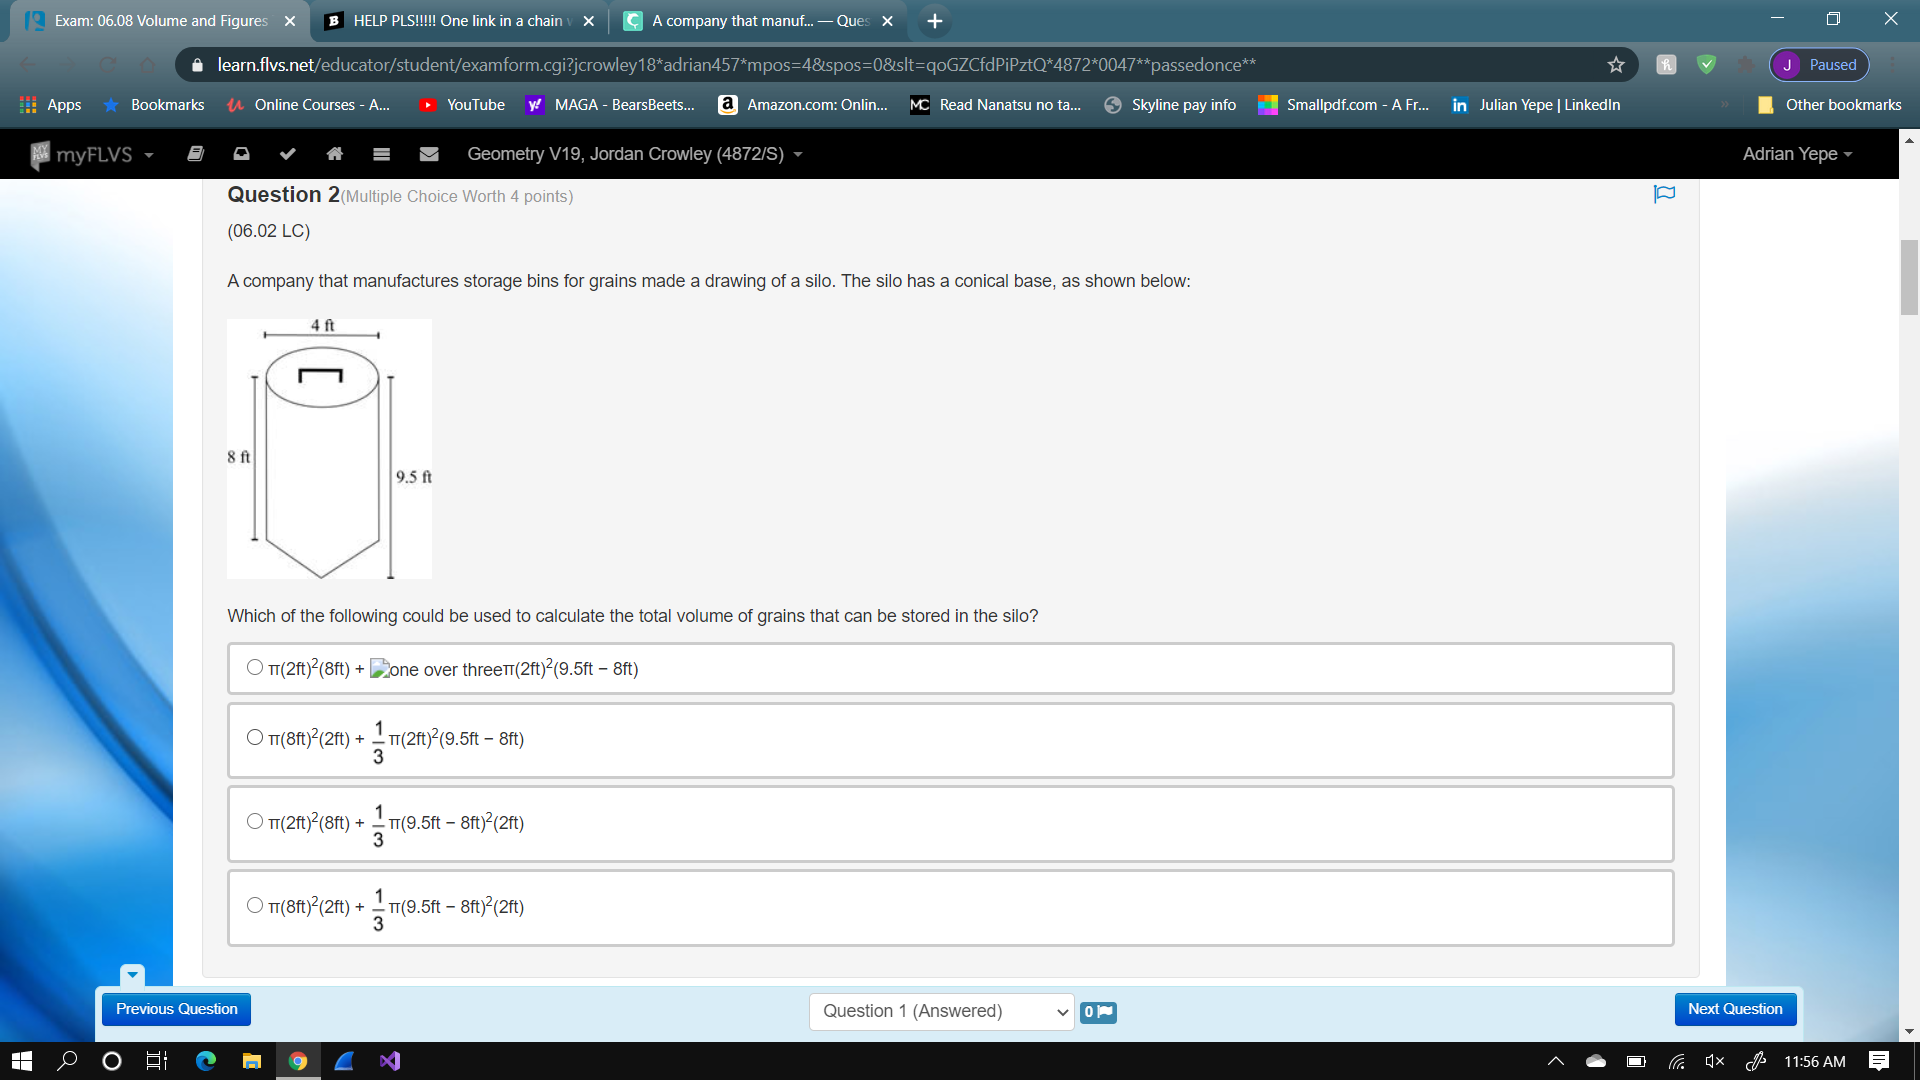Viewport: 1920px width, 1080px height.
Task: Click the scrollbar up arrow
Action: (1909, 140)
